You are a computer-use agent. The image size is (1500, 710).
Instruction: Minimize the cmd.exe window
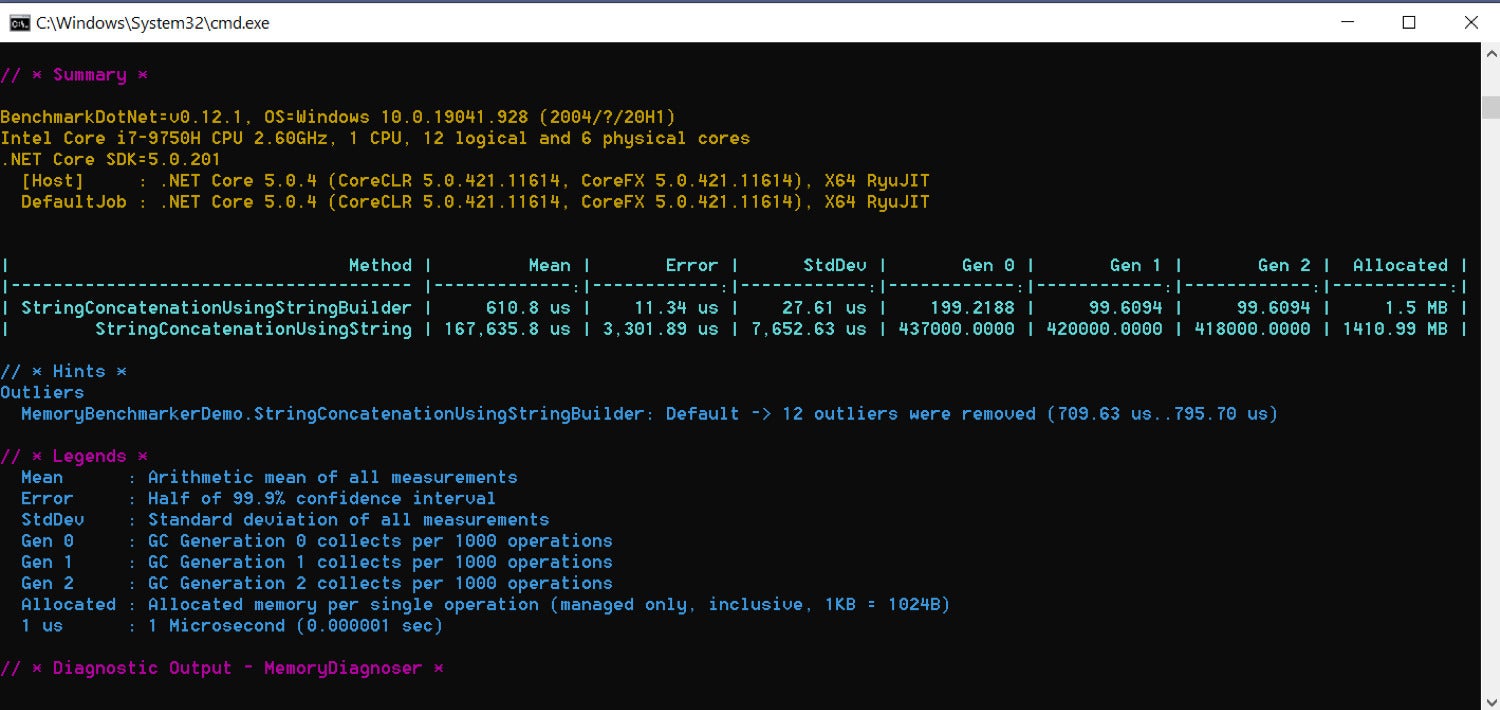1346,22
